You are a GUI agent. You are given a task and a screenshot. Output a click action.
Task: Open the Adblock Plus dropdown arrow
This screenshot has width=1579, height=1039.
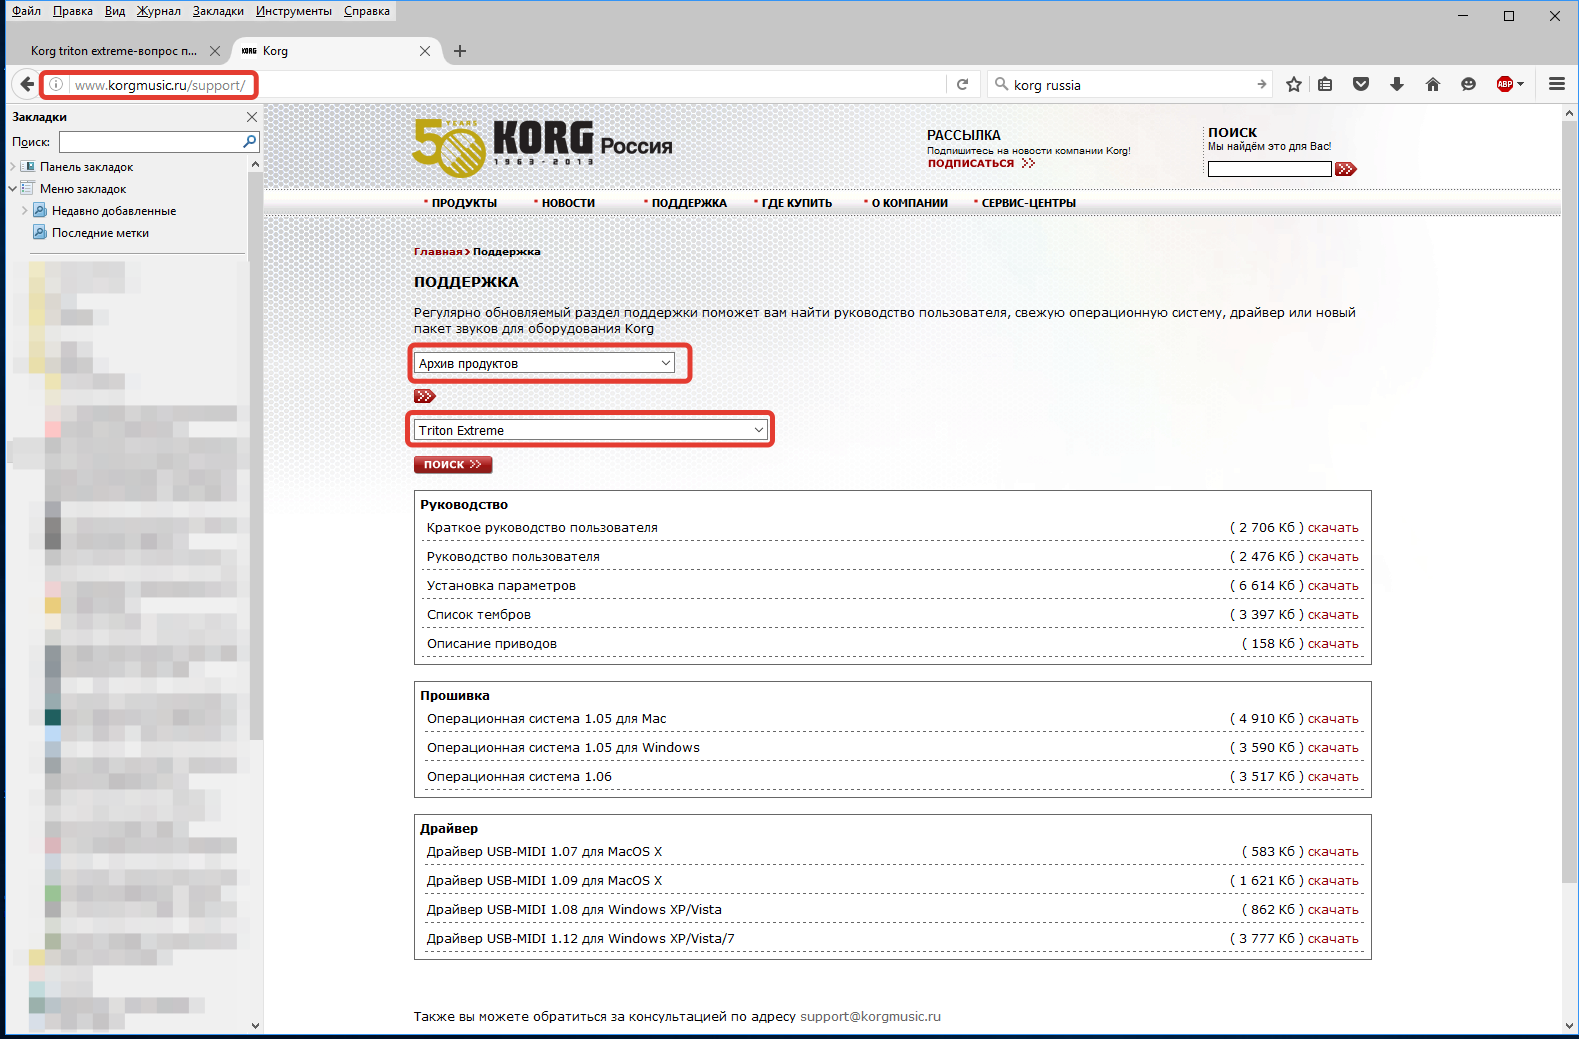pyautogui.click(x=1521, y=85)
